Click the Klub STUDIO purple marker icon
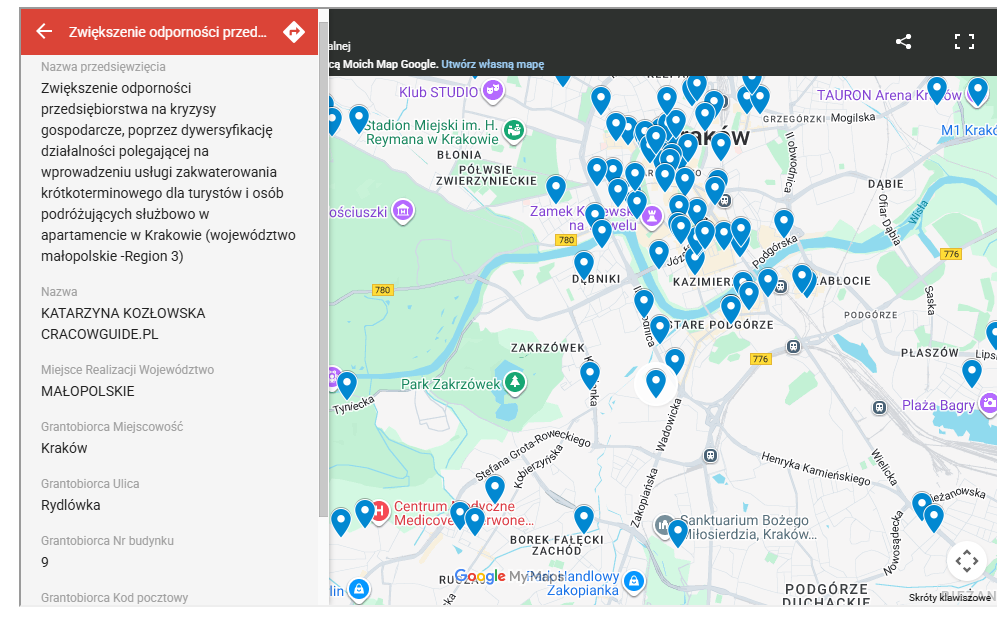 tap(492, 92)
